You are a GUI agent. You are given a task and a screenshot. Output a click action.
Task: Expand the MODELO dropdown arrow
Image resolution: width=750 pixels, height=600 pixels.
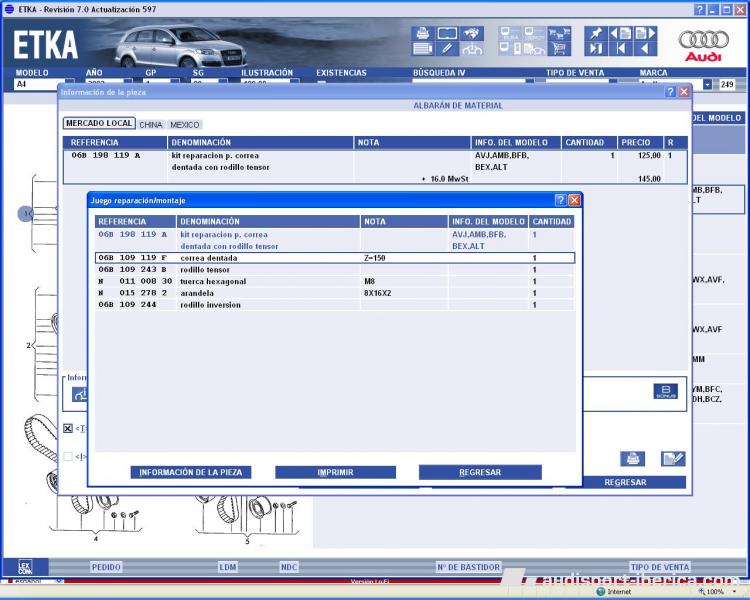pyautogui.click(x=70, y=82)
